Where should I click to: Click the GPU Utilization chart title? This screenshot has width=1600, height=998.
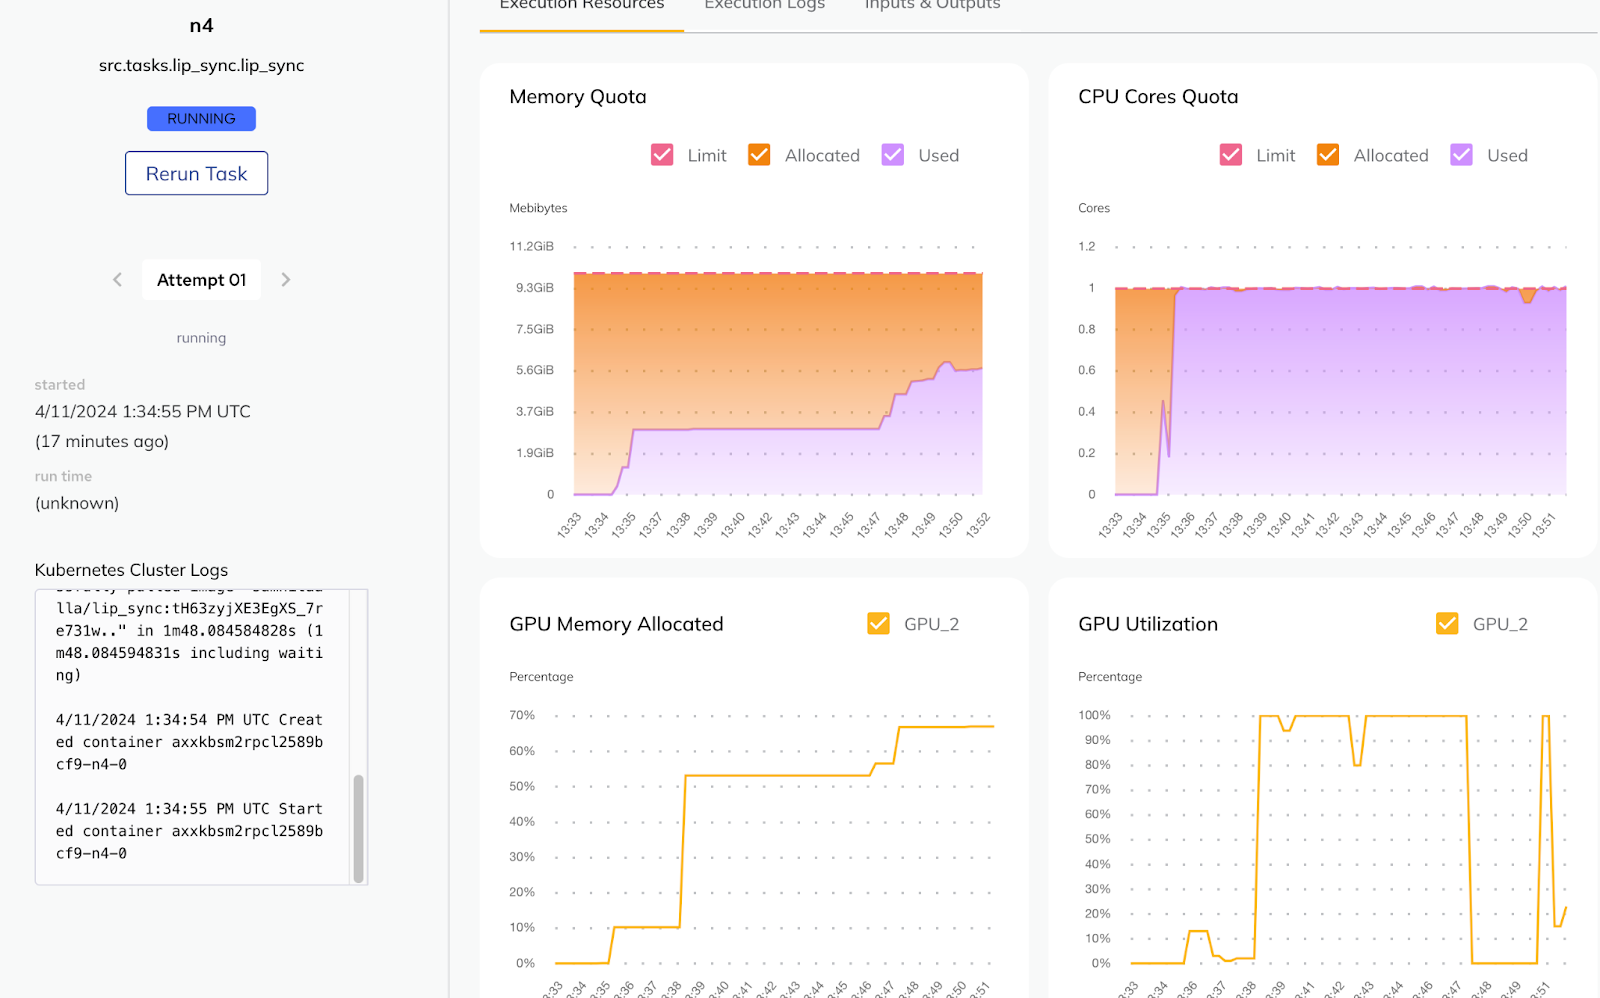(x=1148, y=624)
